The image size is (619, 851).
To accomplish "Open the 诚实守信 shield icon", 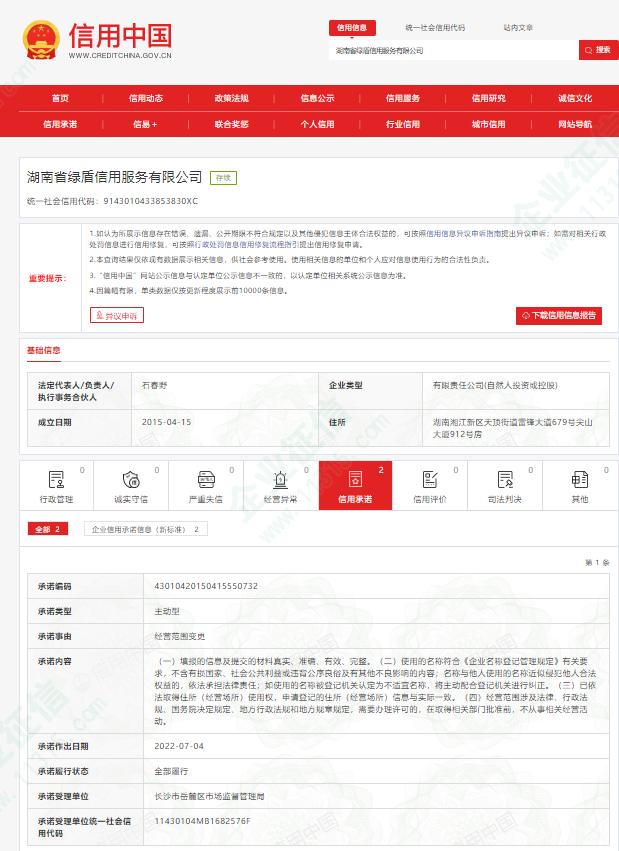I will point(131,480).
